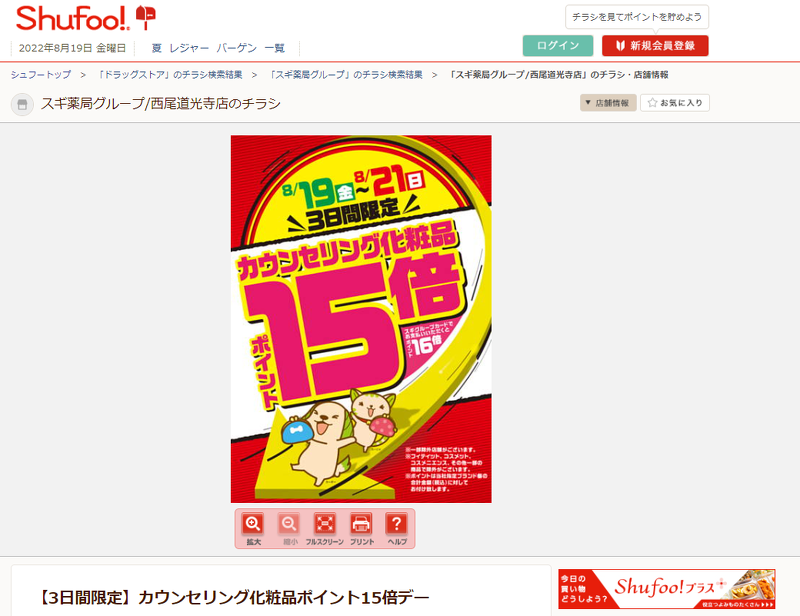Open the 一覧 menu link
Image resolution: width=800 pixels, height=616 pixels.
click(x=274, y=48)
